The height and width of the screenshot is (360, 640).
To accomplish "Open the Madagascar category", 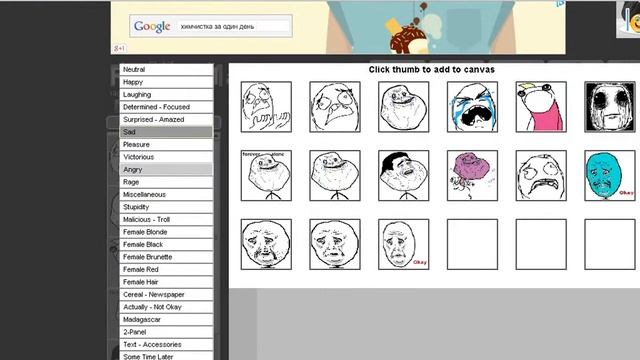I will click(166, 320).
